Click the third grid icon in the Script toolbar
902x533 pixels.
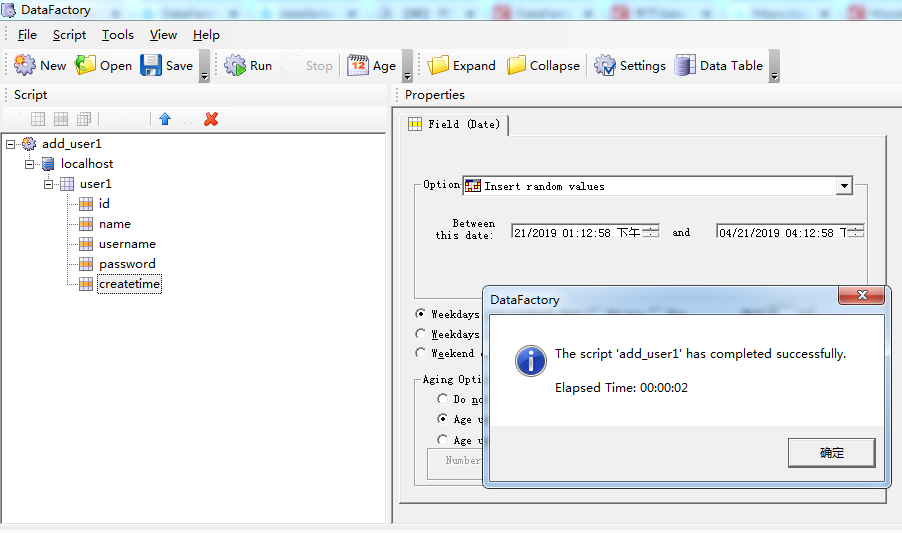pyautogui.click(x=84, y=119)
